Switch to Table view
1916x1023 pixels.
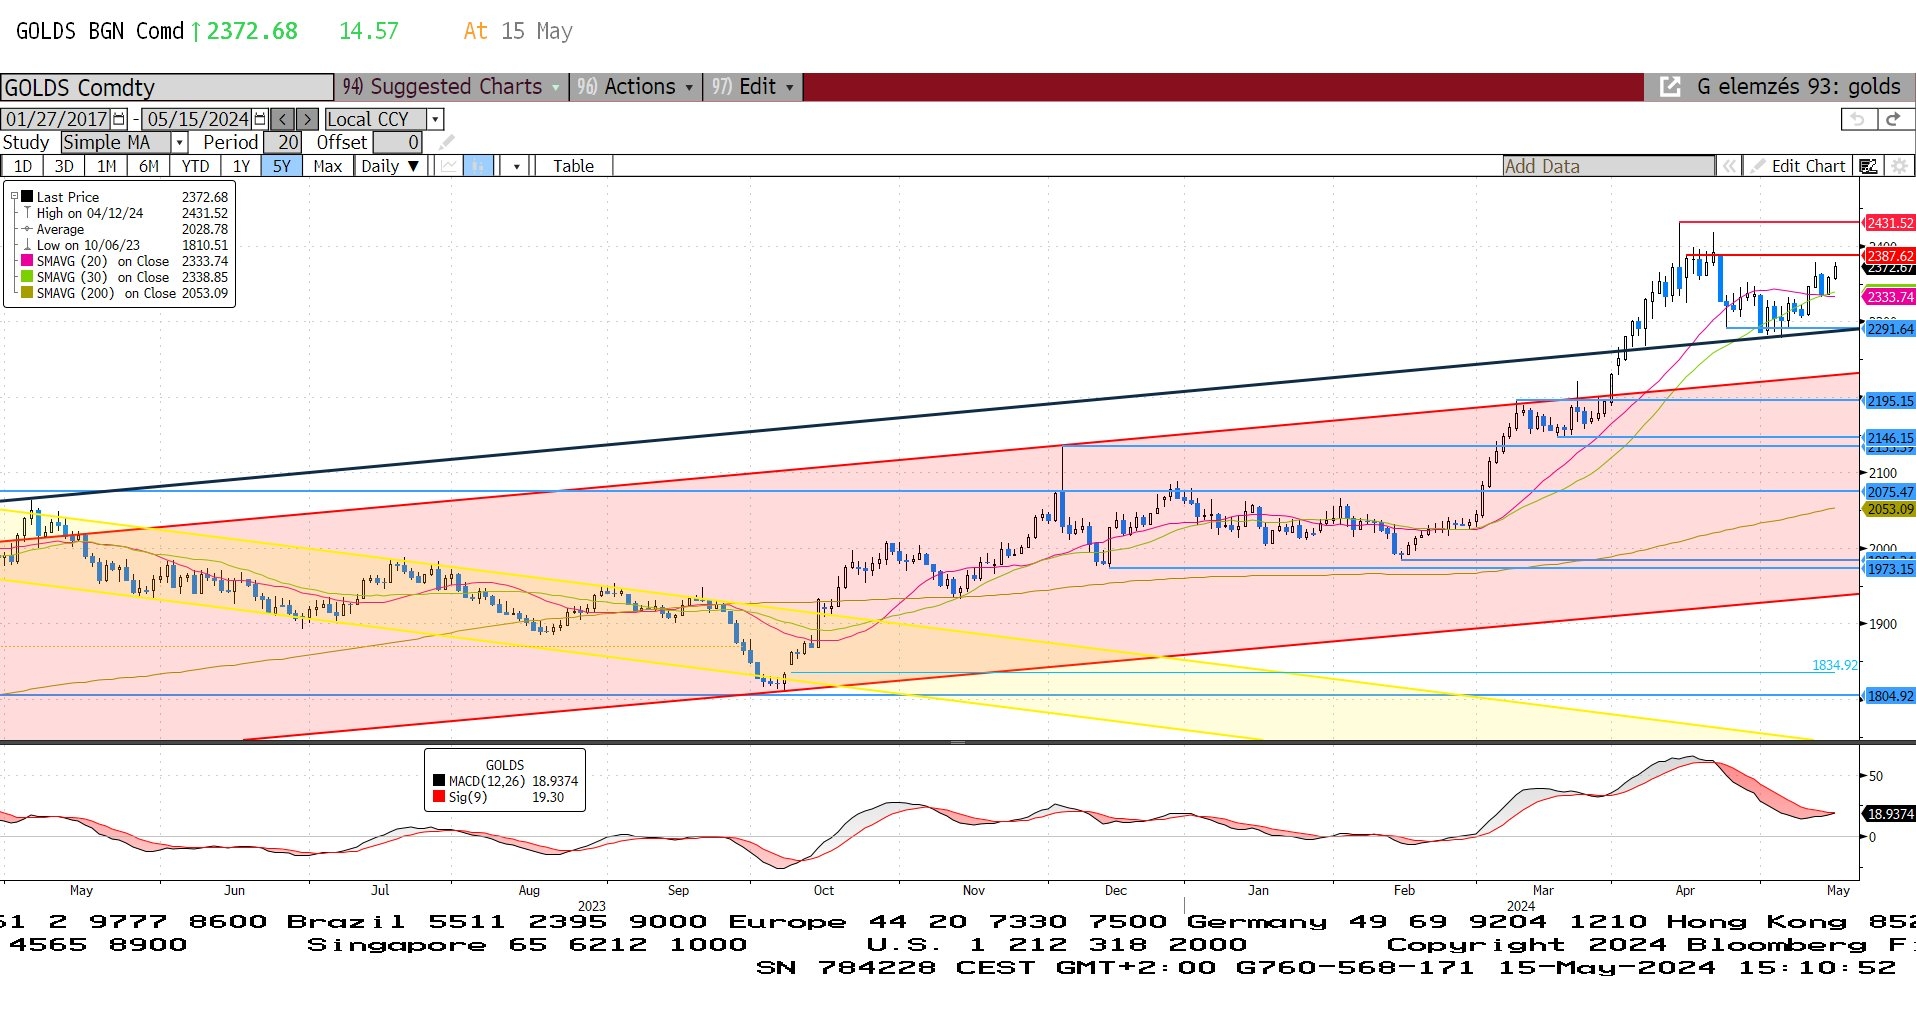pos(573,166)
